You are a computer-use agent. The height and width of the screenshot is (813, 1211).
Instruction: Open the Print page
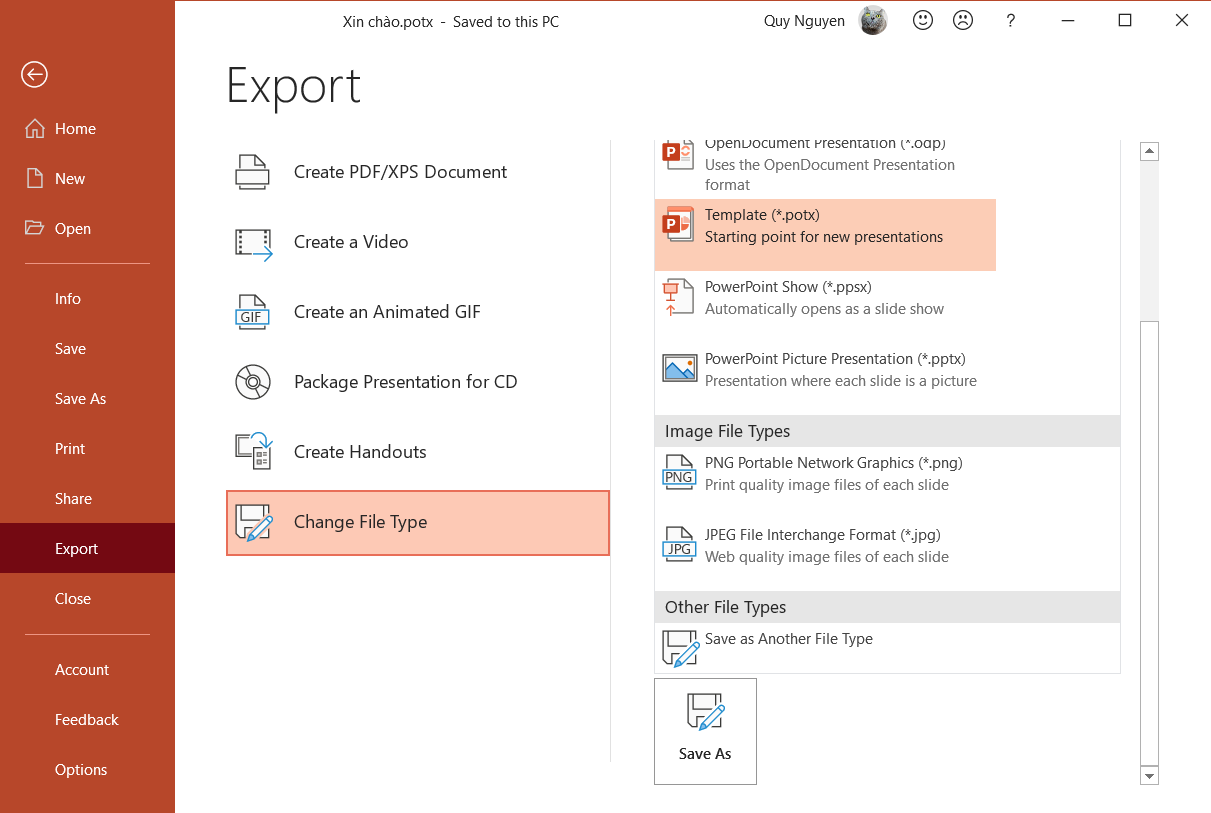click(x=87, y=448)
